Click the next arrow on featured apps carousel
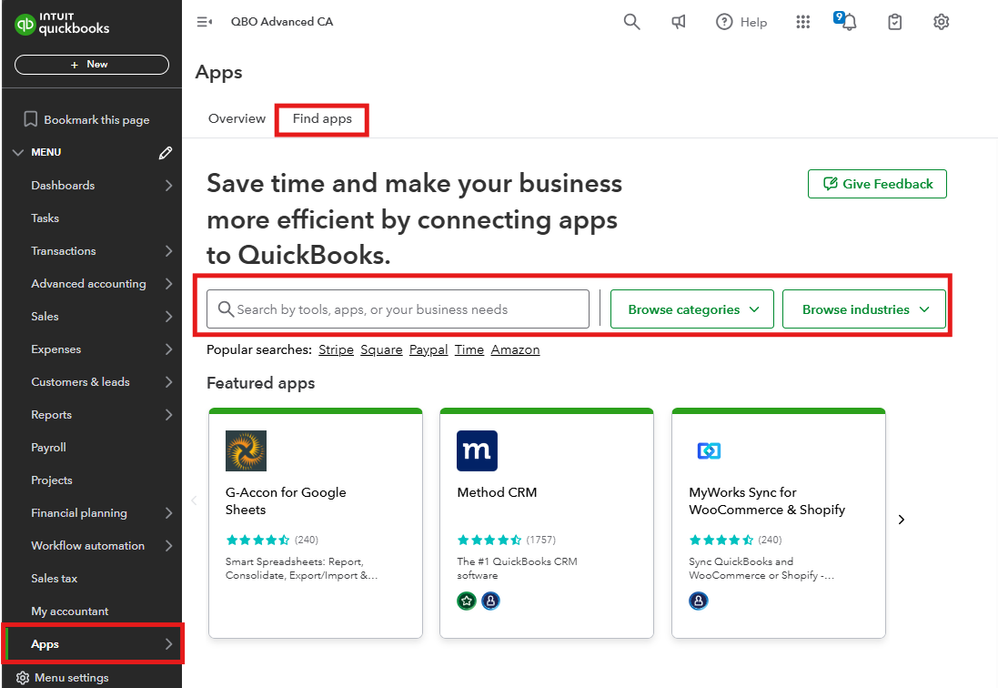Image resolution: width=998 pixels, height=688 pixels. pyautogui.click(x=901, y=519)
